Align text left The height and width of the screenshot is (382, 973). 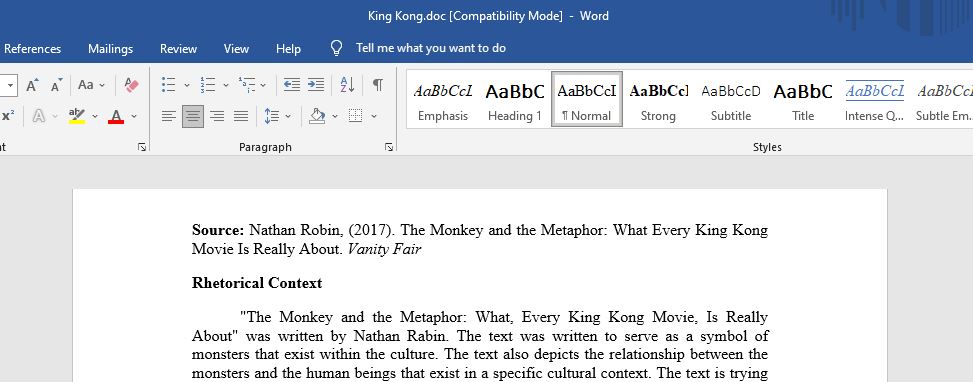(169, 116)
